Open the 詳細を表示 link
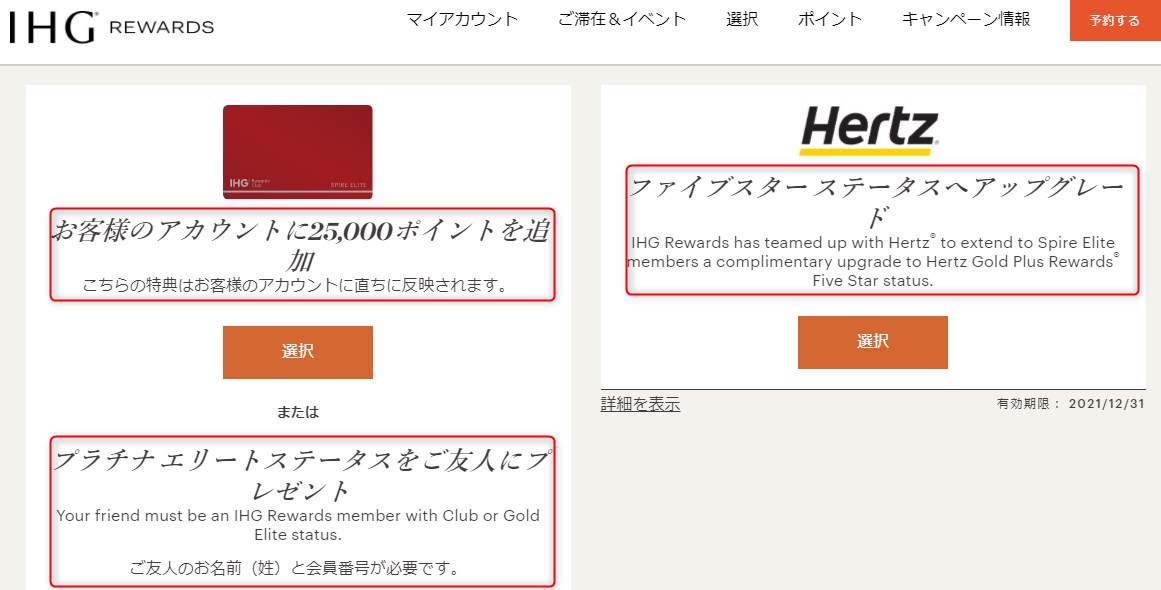Image resolution: width=1161 pixels, height=590 pixels. 640,404
